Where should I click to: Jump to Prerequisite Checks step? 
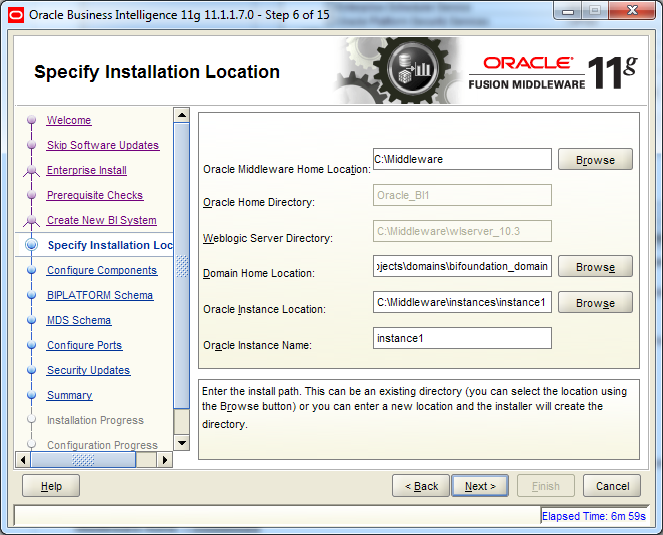(x=95, y=195)
